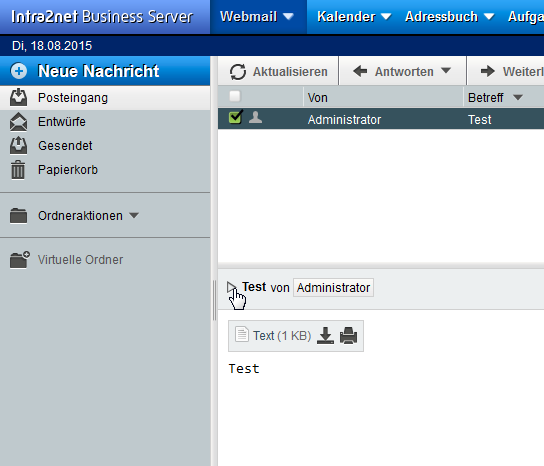Open the Kalender menu
Screen dimensions: 544x466
point(354,17)
